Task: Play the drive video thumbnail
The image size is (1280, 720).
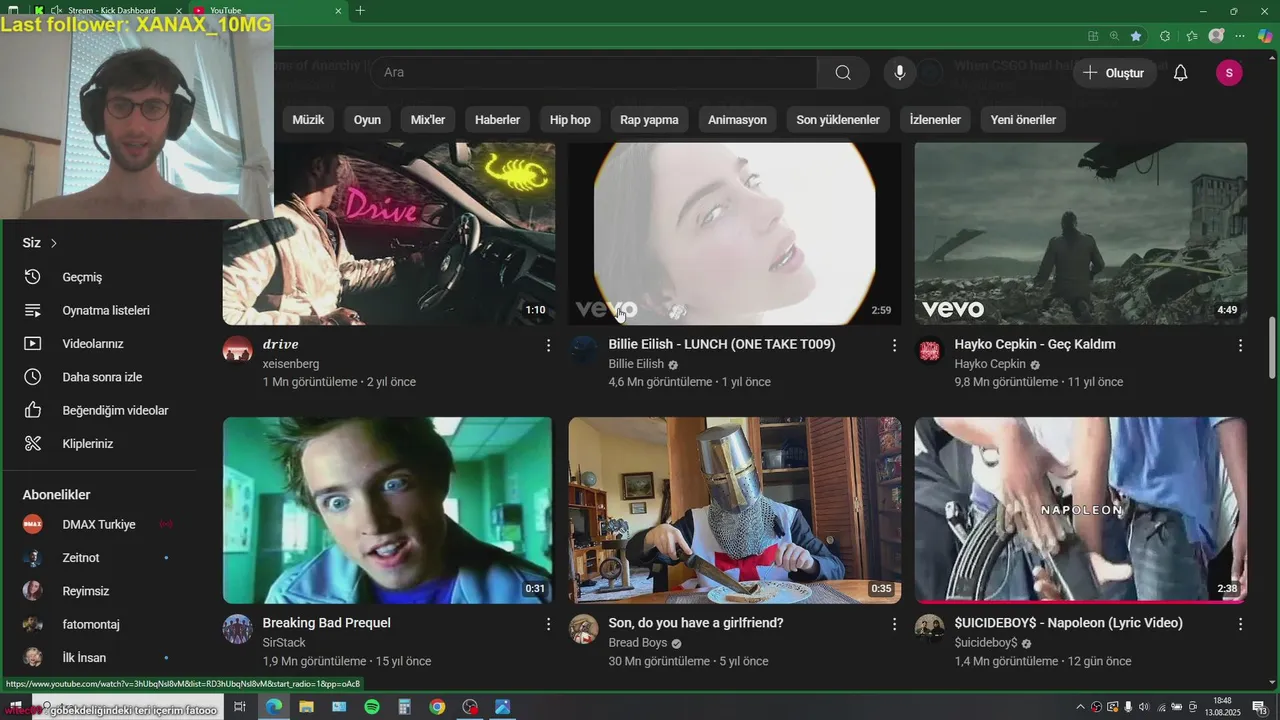Action: (389, 233)
